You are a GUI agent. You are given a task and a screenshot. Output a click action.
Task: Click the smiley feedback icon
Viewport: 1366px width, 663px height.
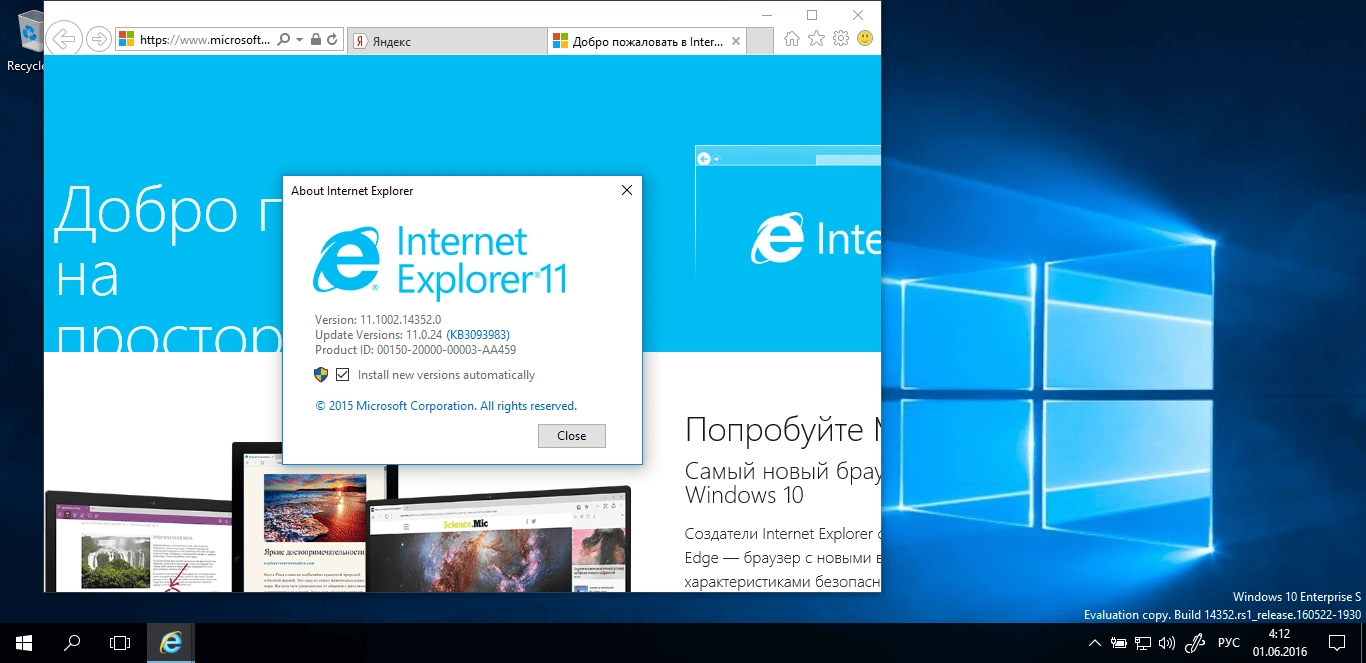[864, 39]
